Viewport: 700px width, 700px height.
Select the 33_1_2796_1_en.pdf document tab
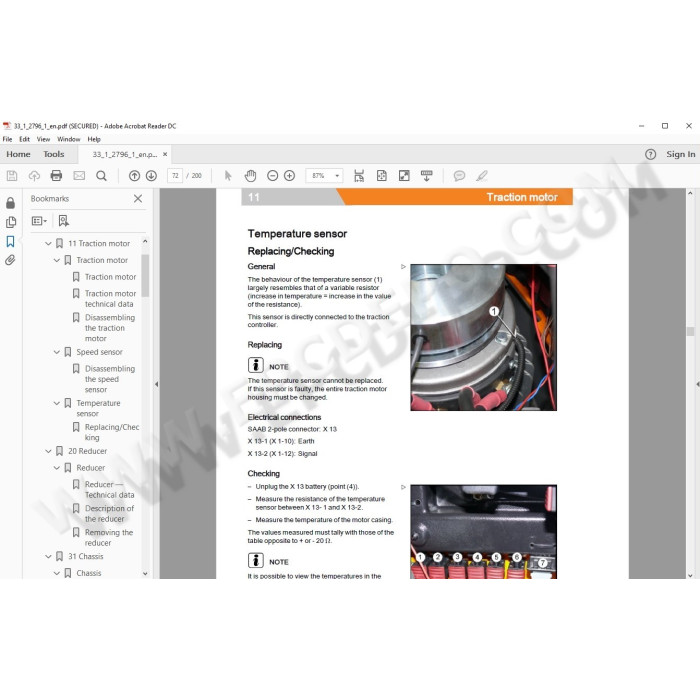(x=125, y=154)
